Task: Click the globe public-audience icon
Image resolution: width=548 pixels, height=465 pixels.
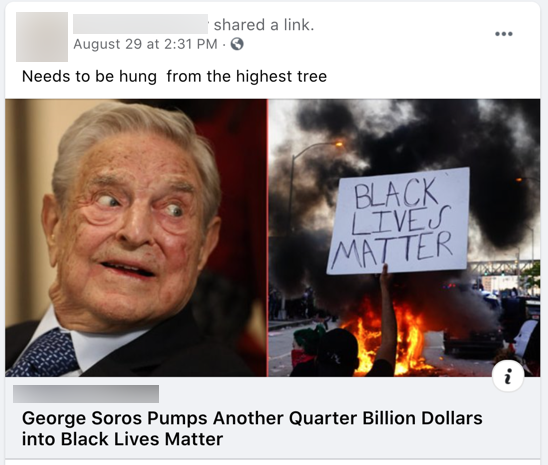Action: click(237, 44)
